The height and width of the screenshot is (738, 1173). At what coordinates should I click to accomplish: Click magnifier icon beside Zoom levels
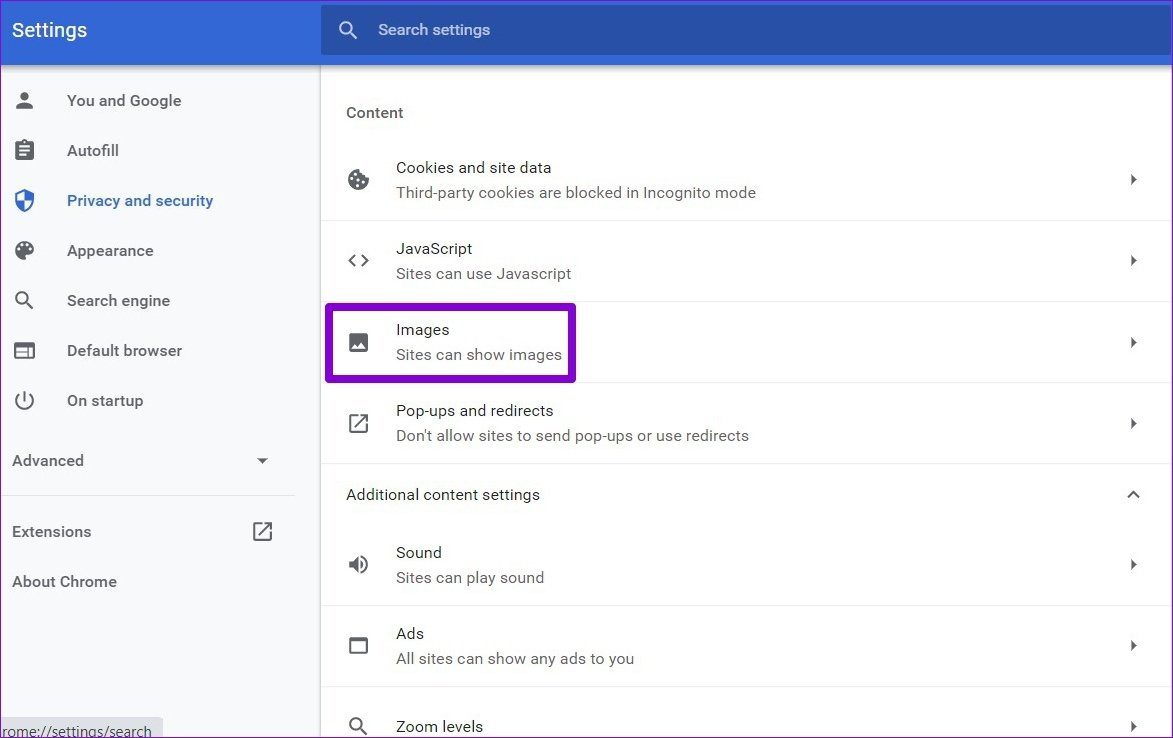pos(358,726)
